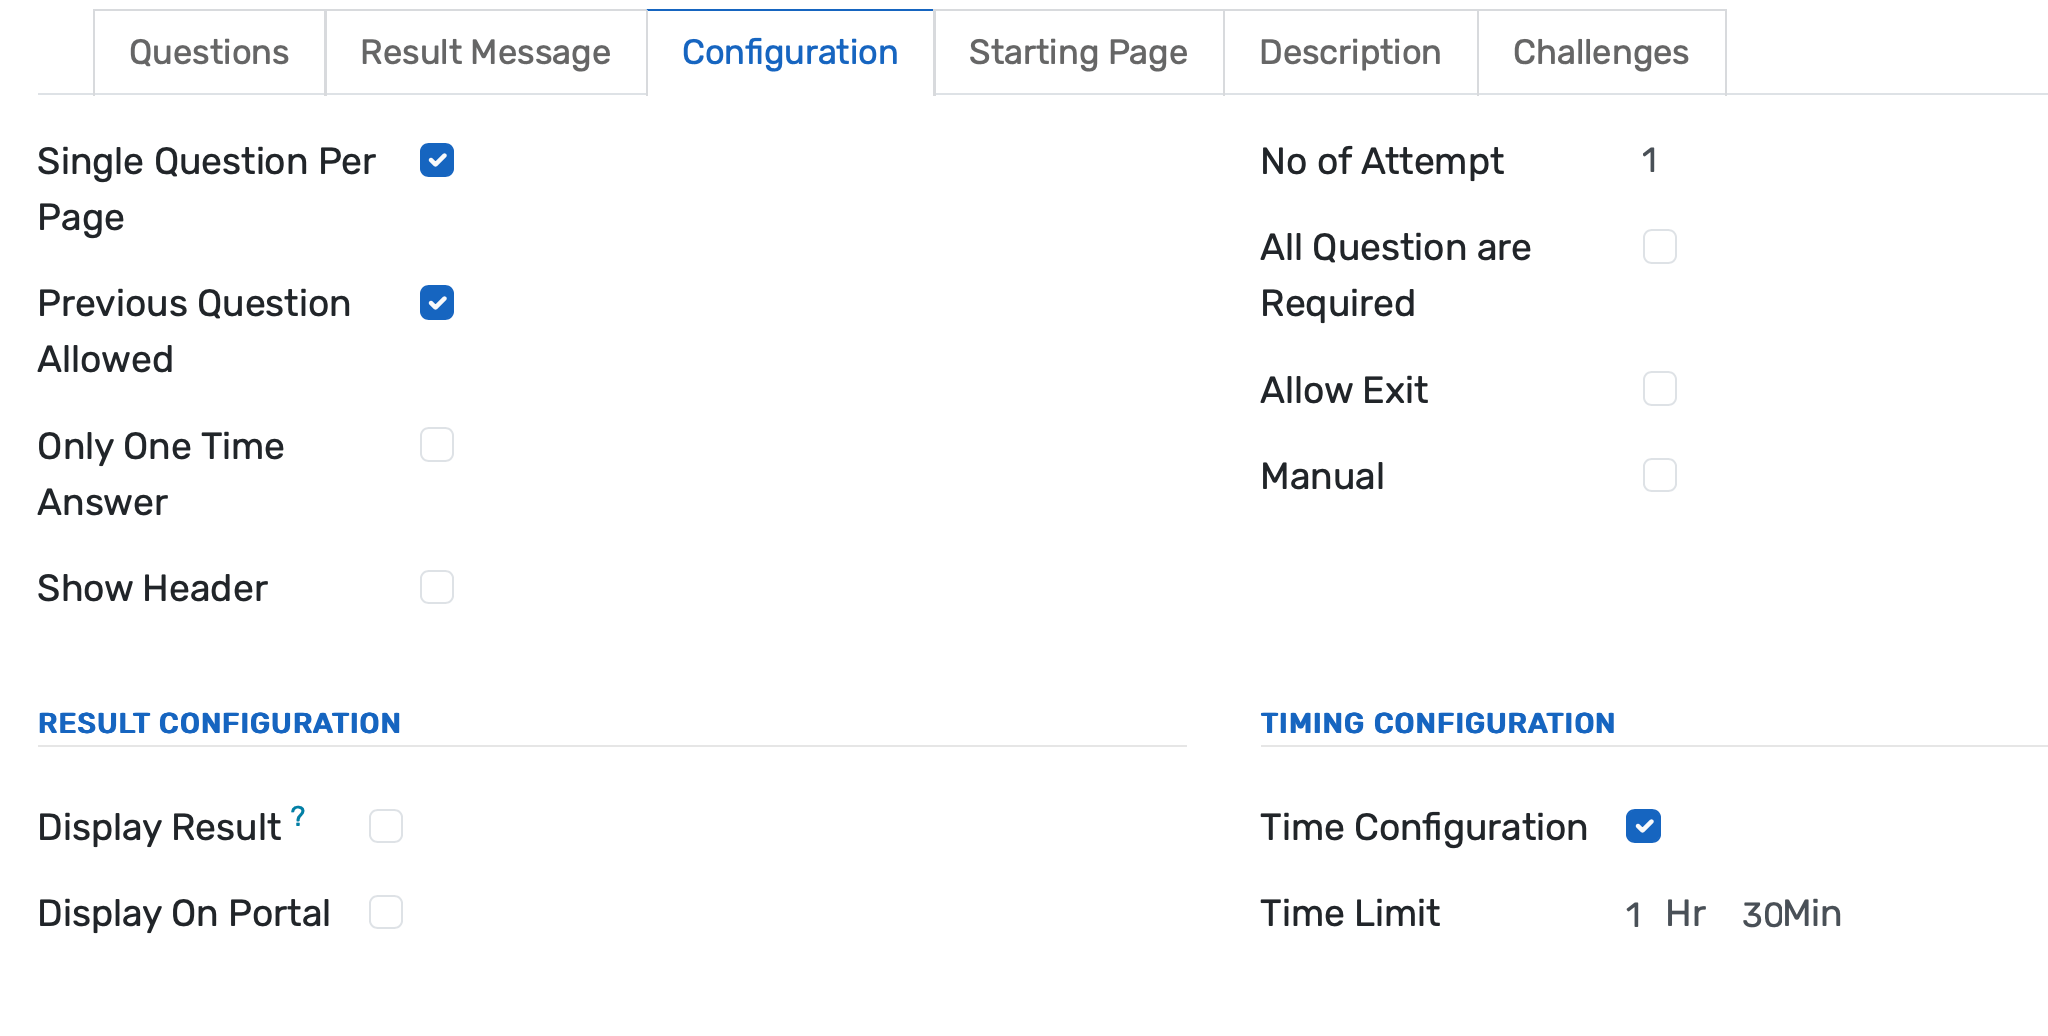Disable Previous Question Allowed
Image resolution: width=2048 pixels, height=1036 pixels.
pyautogui.click(x=437, y=303)
